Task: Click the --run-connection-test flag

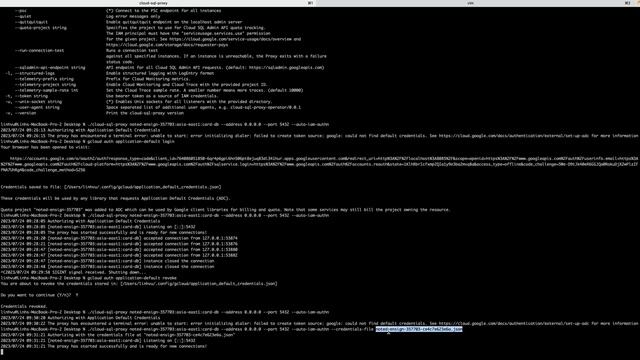Action: pos(40,51)
